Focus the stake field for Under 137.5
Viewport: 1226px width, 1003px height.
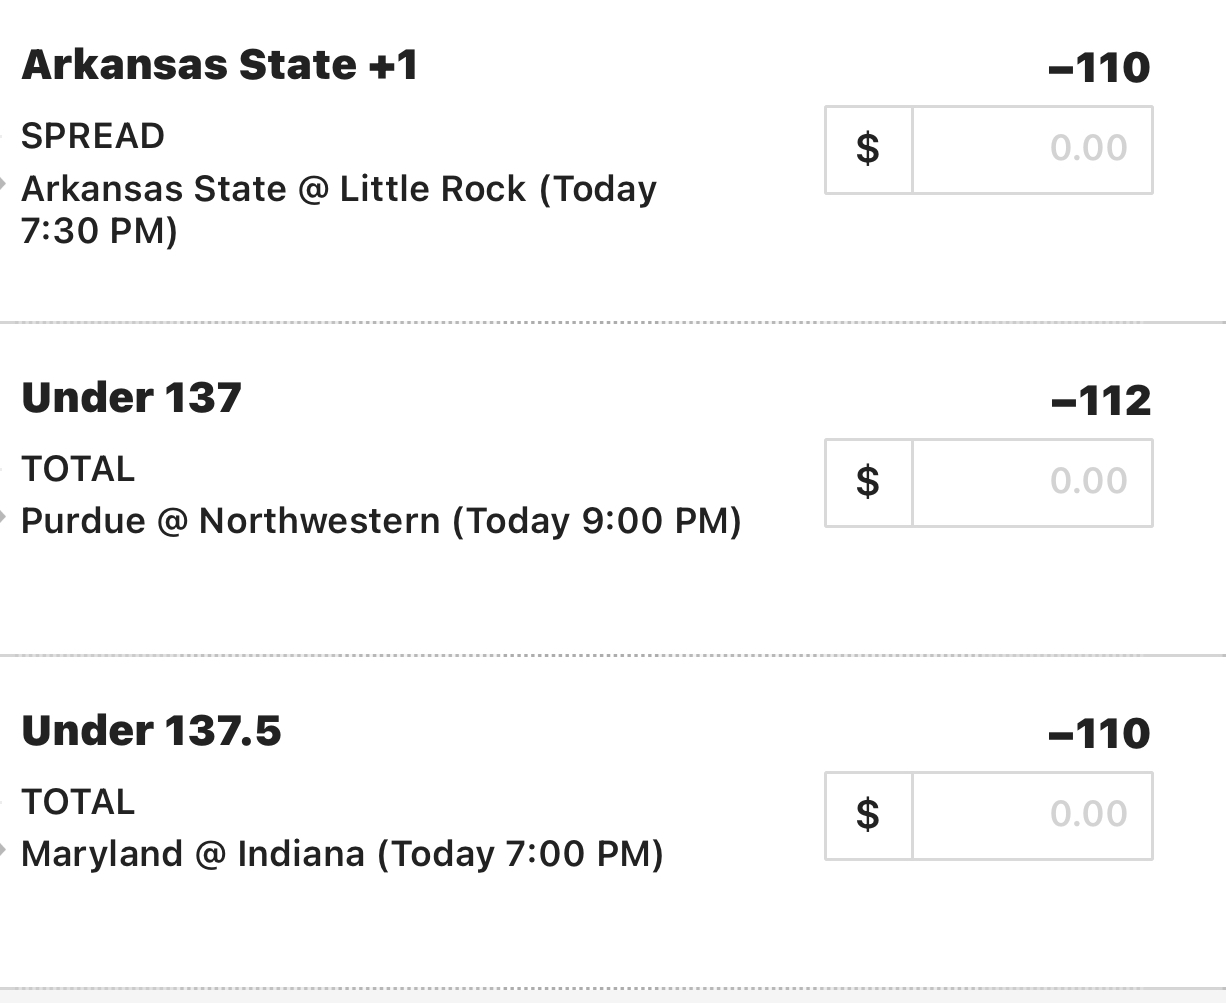click(1032, 815)
